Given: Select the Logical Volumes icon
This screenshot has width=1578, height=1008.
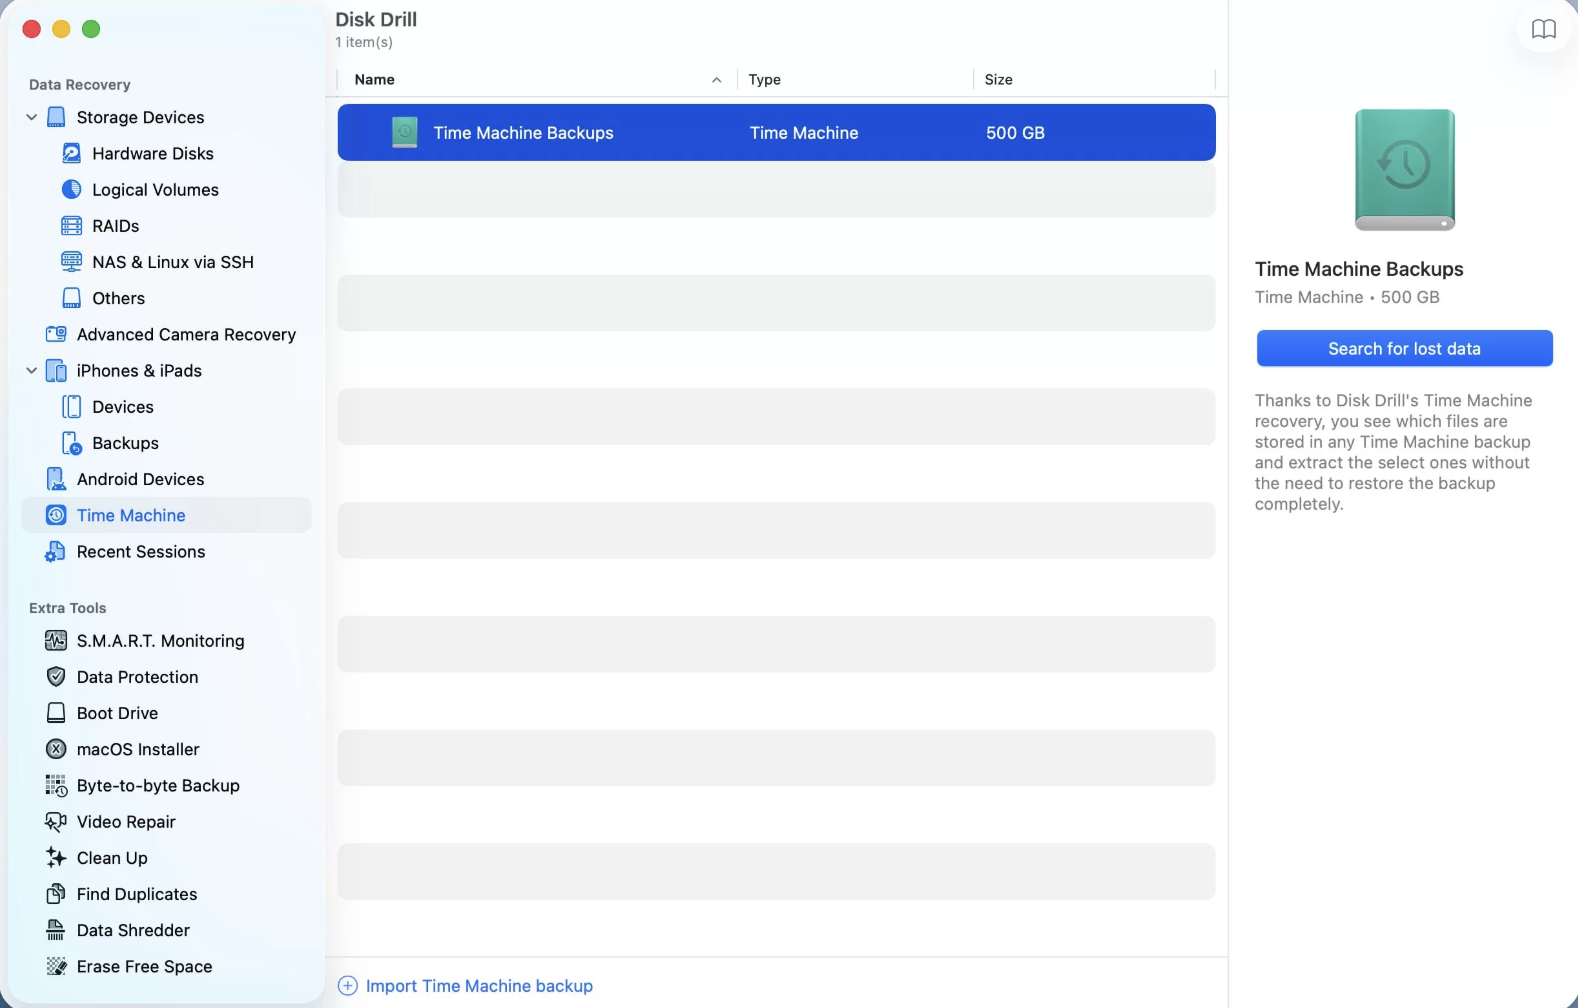Looking at the screenshot, I should [x=71, y=189].
